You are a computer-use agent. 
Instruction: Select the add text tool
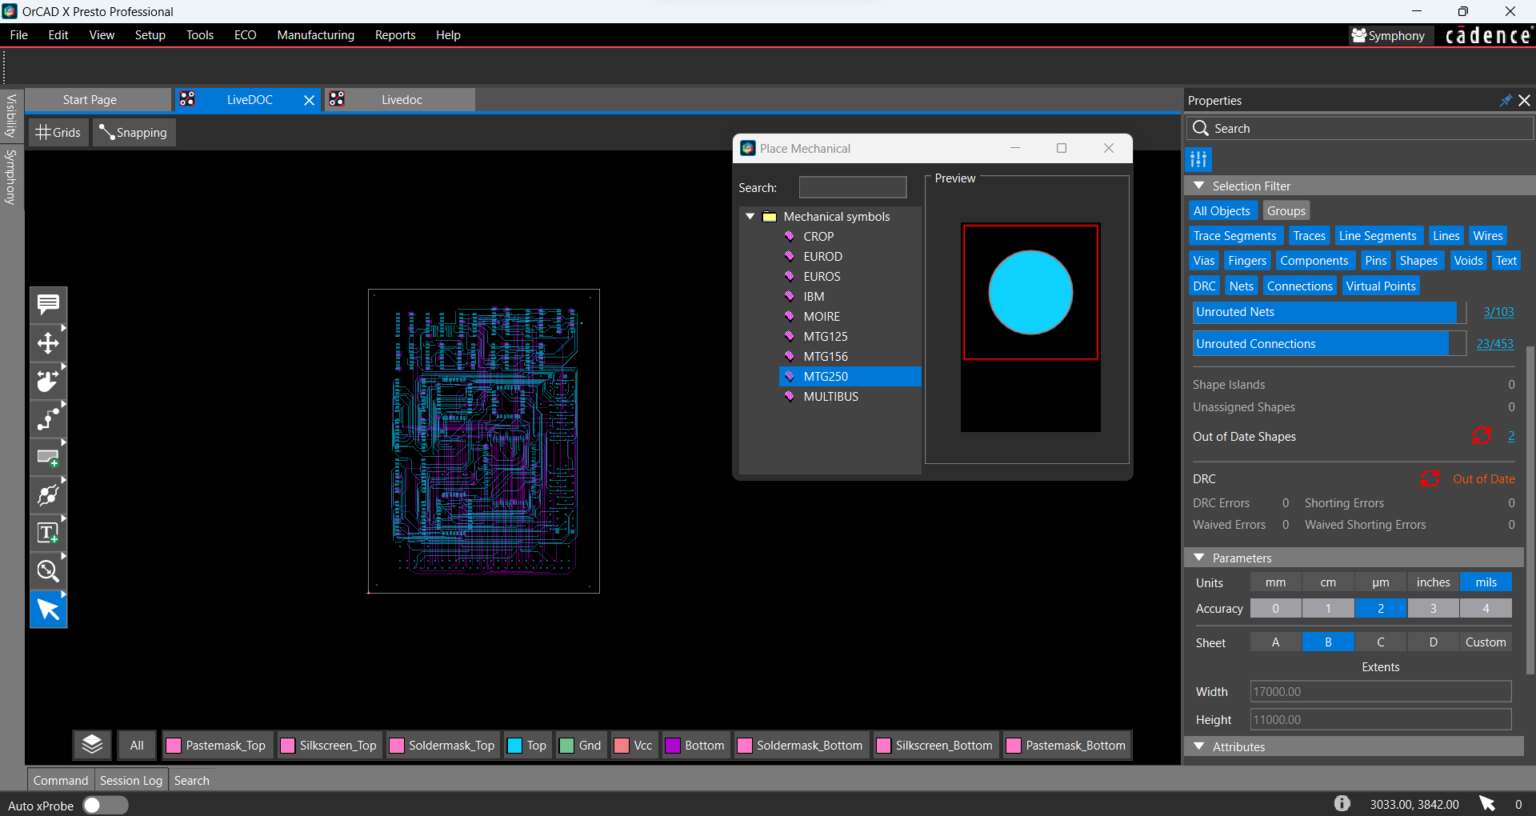click(48, 533)
